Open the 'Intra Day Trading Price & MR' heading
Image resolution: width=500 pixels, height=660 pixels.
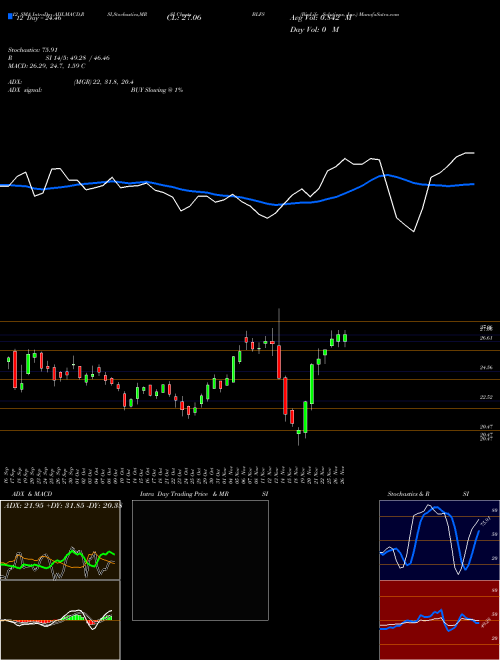point(184,494)
